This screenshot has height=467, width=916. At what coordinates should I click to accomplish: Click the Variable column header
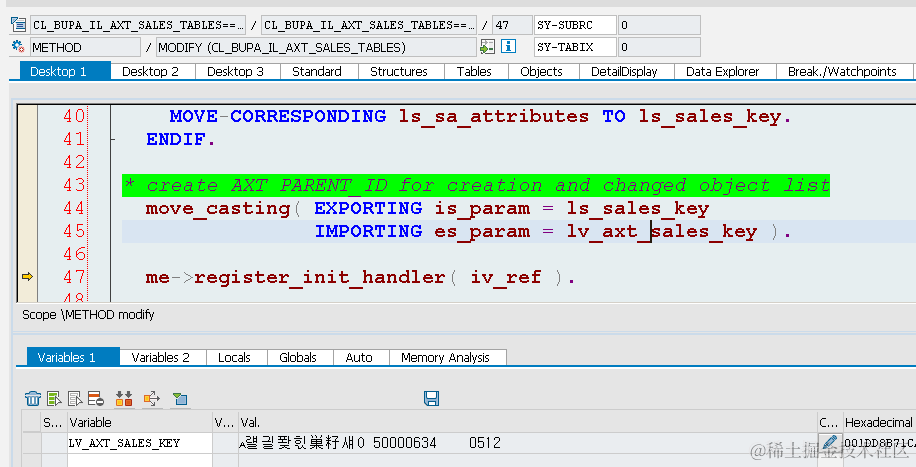140,422
